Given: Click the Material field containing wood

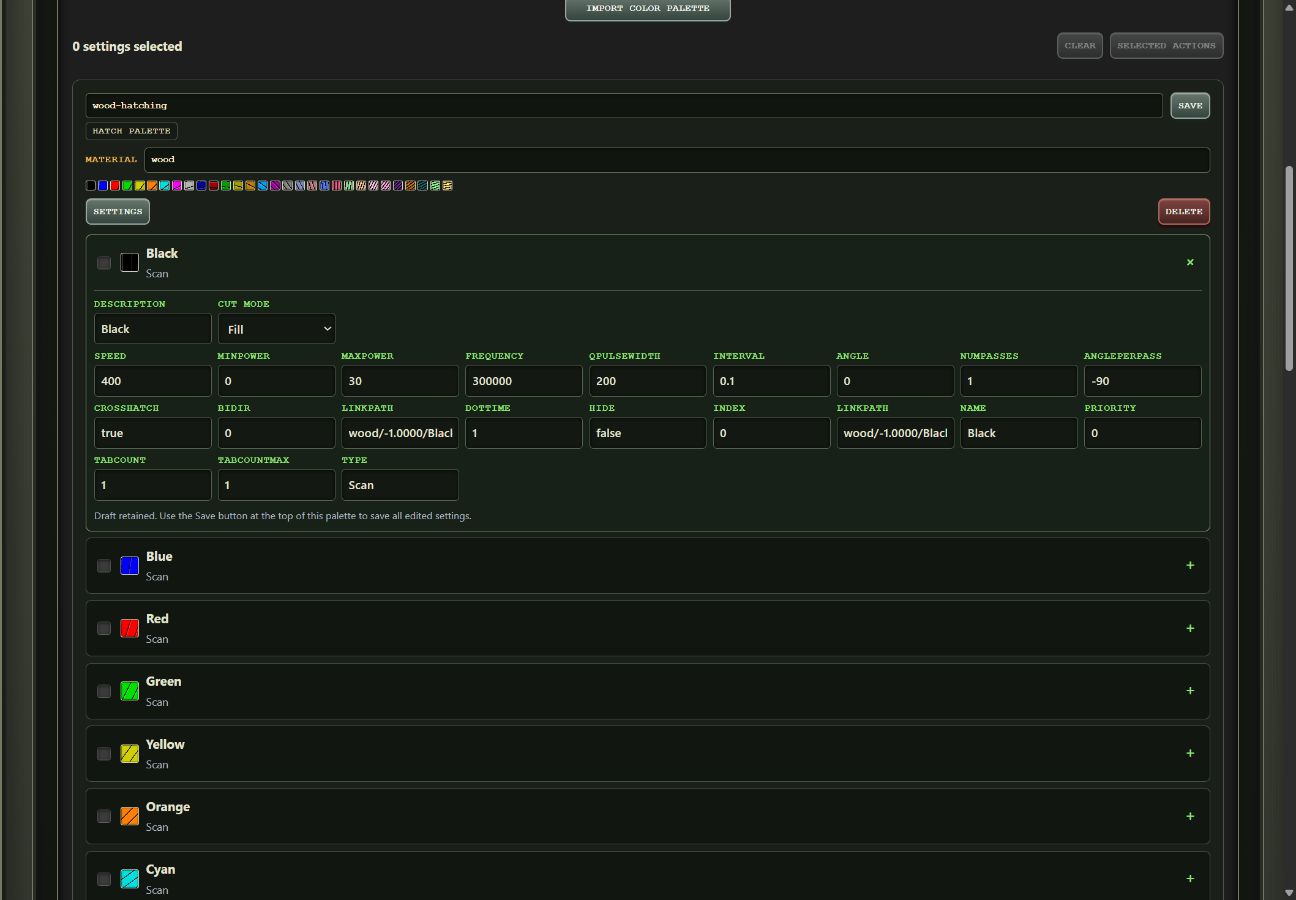Looking at the screenshot, I should pos(677,160).
